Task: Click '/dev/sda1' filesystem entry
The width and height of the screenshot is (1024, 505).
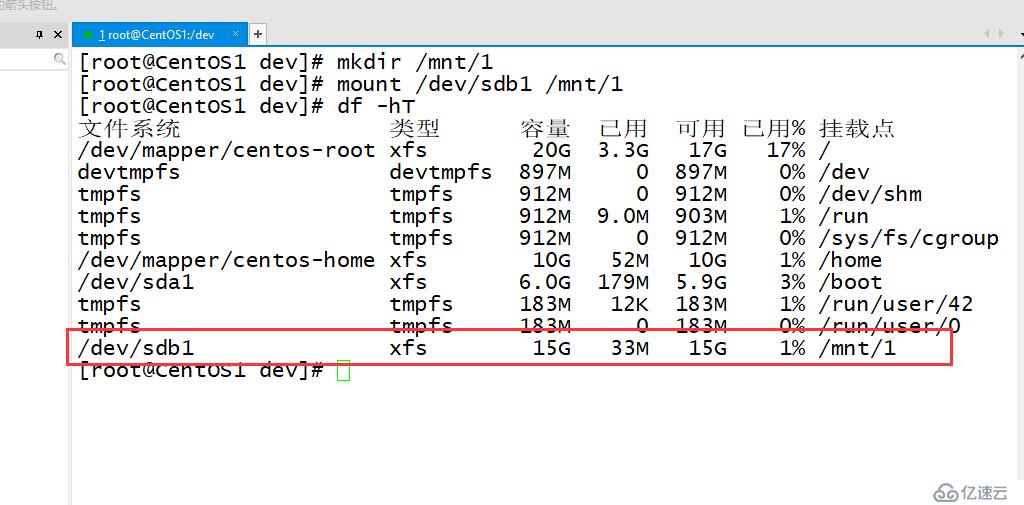Action: pyautogui.click(x=136, y=282)
